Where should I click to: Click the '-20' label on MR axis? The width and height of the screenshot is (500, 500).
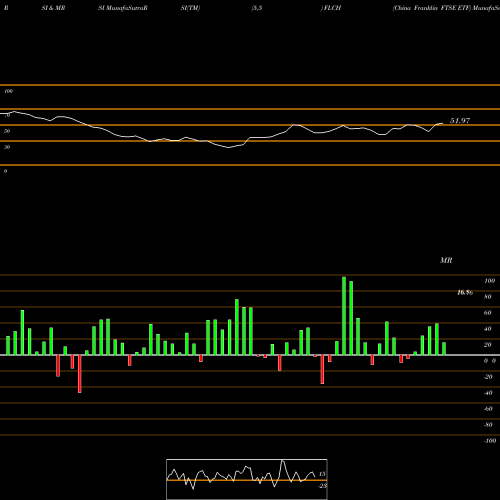488,377
